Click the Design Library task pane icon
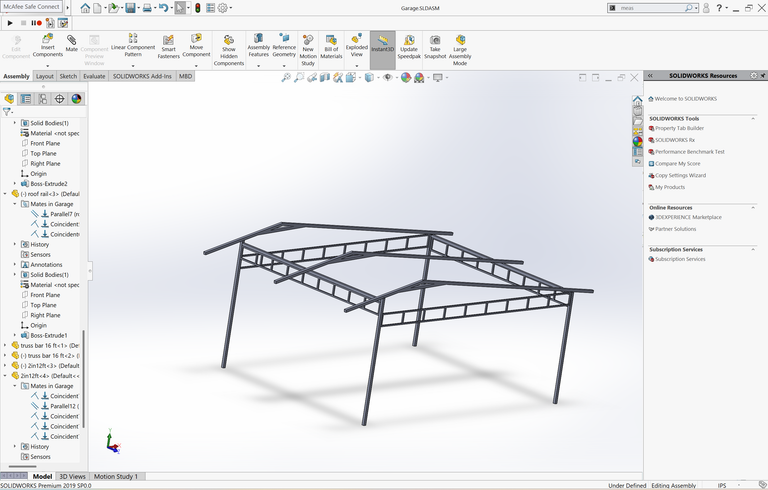Viewport: 768px width, 490px height. click(637, 110)
